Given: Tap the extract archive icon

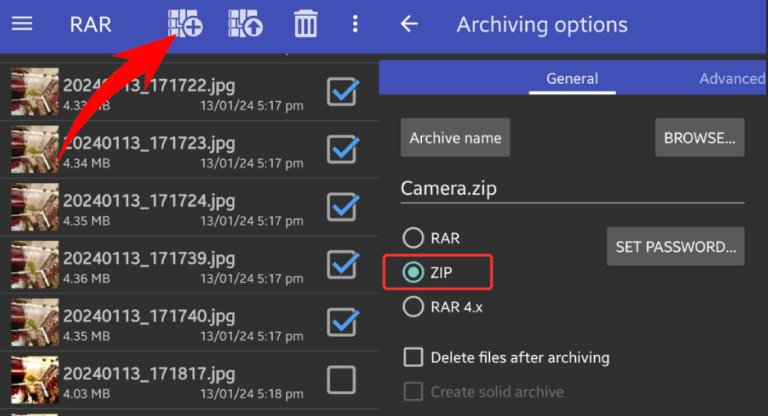Looking at the screenshot, I should (245, 24).
